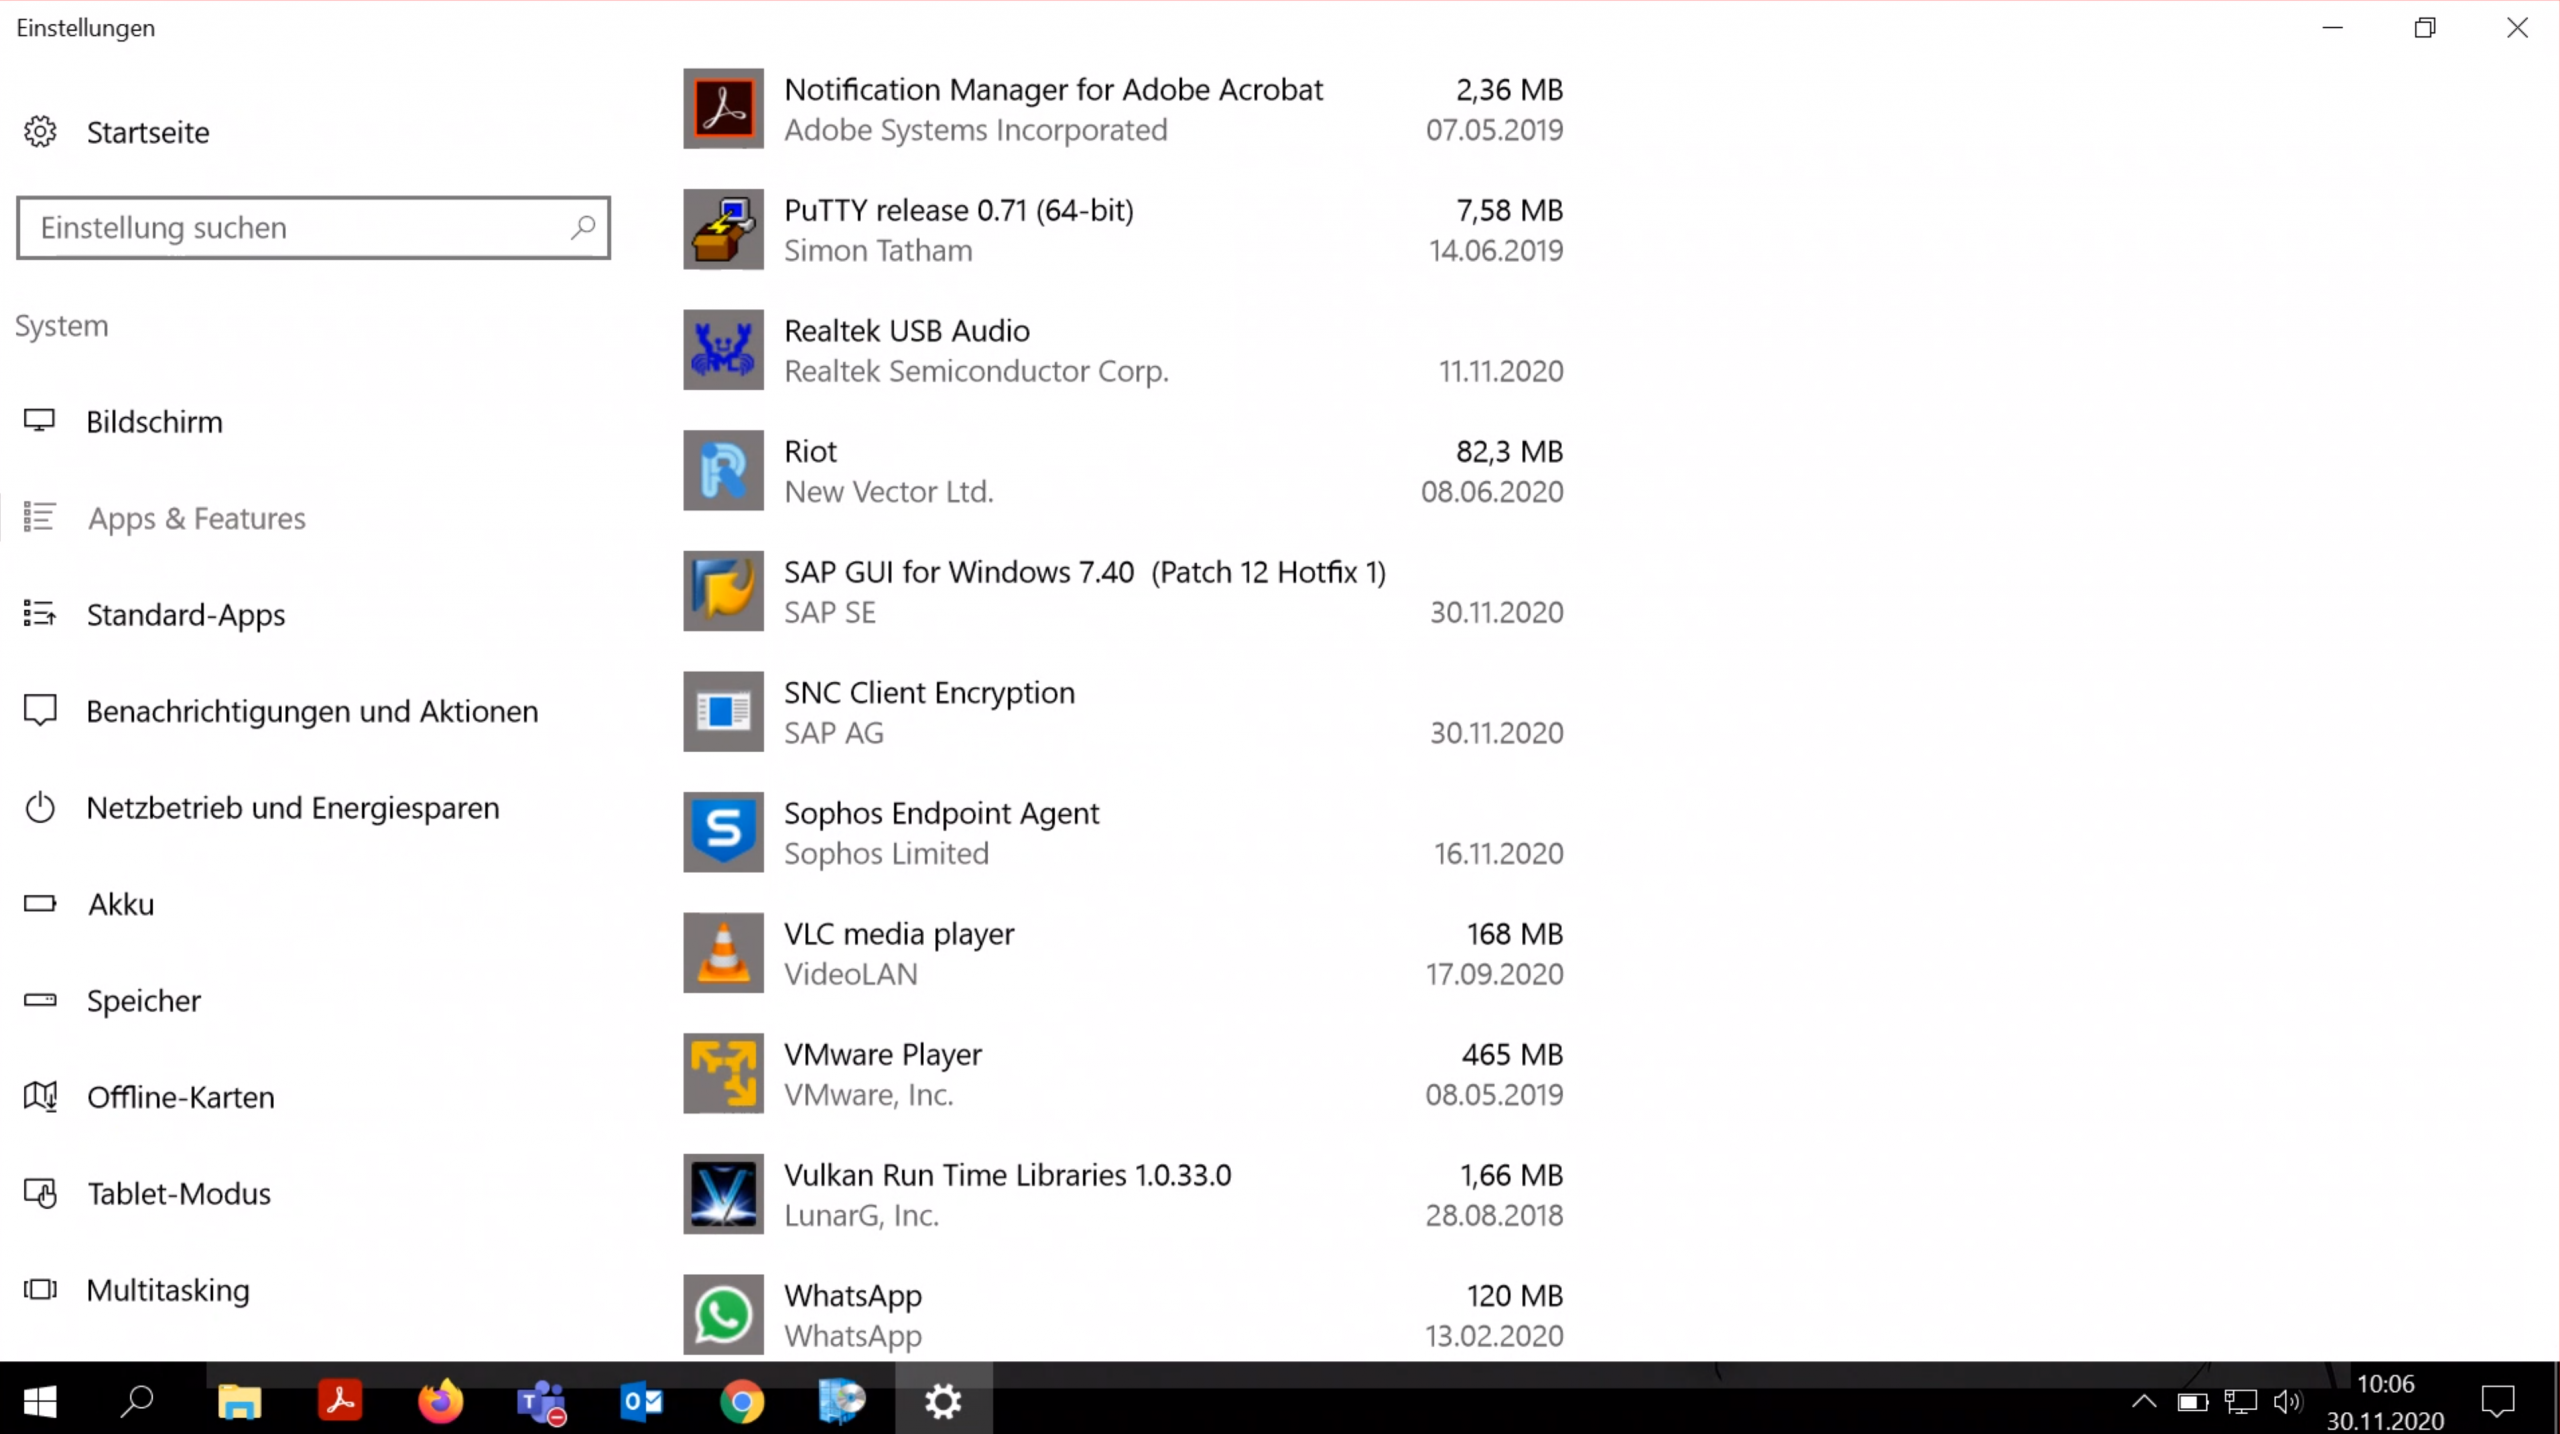The height and width of the screenshot is (1434, 2560).
Task: Click the VLC media player cone icon
Action: pyautogui.click(x=723, y=952)
